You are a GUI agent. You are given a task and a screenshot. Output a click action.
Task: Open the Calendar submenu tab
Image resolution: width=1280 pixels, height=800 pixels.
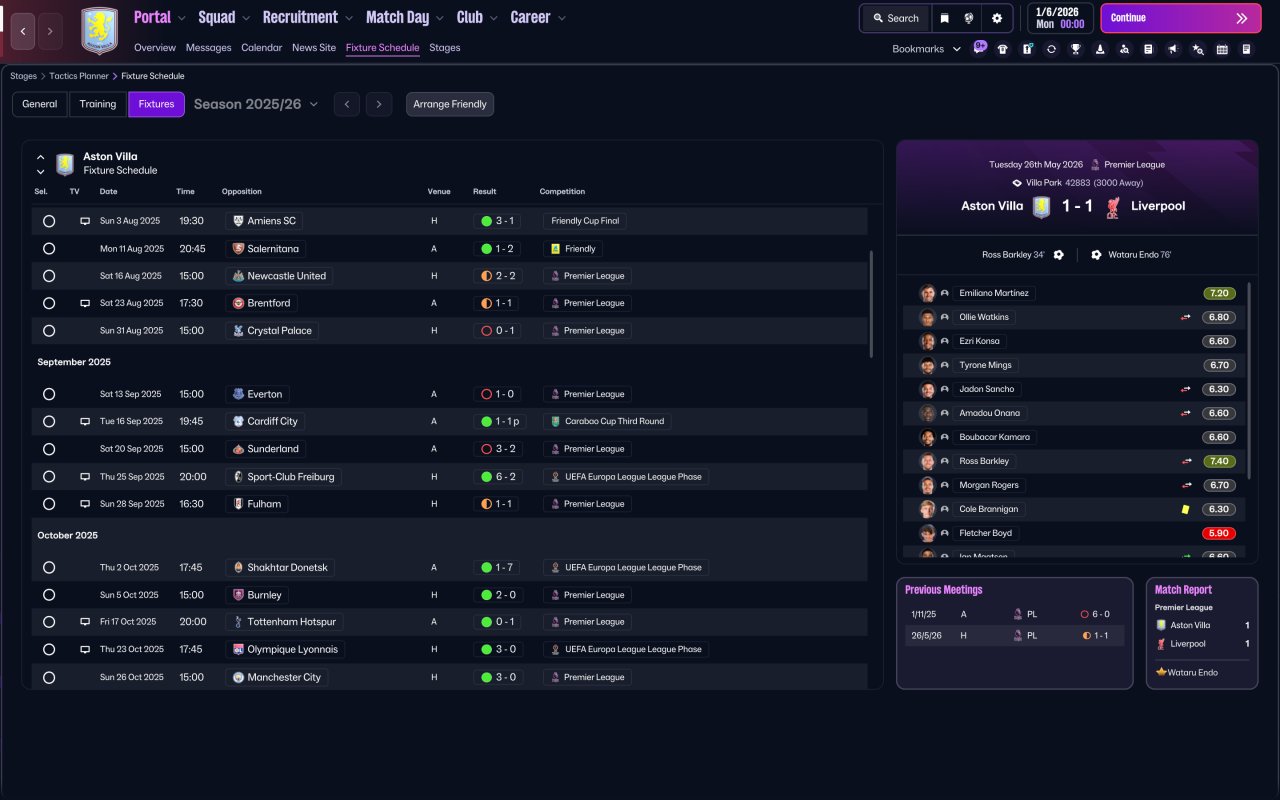(262, 48)
